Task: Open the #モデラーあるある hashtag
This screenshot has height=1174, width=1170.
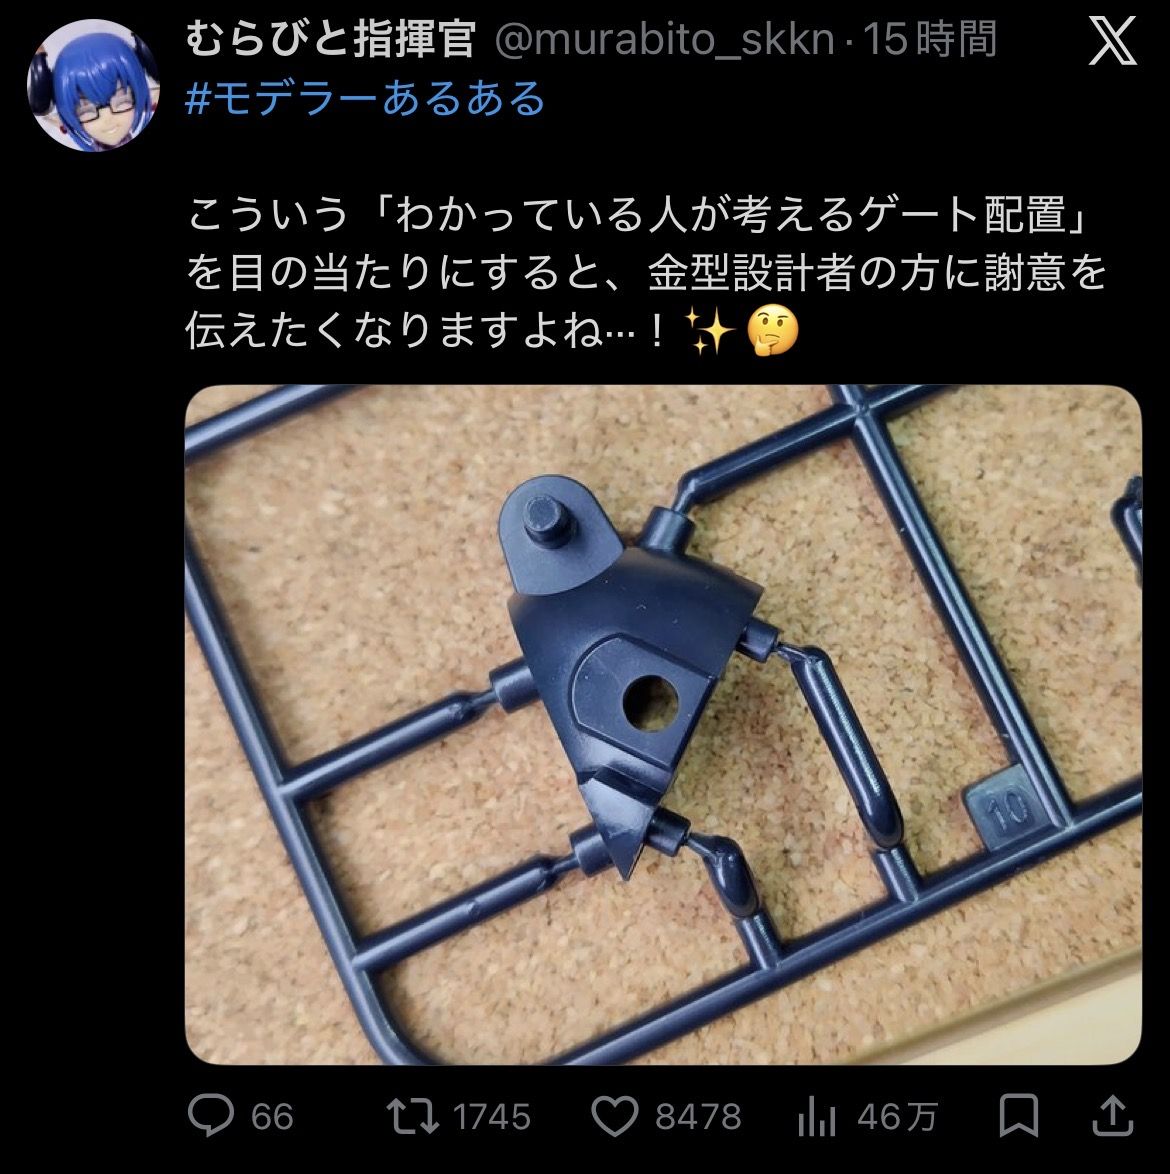Action: coord(365,99)
